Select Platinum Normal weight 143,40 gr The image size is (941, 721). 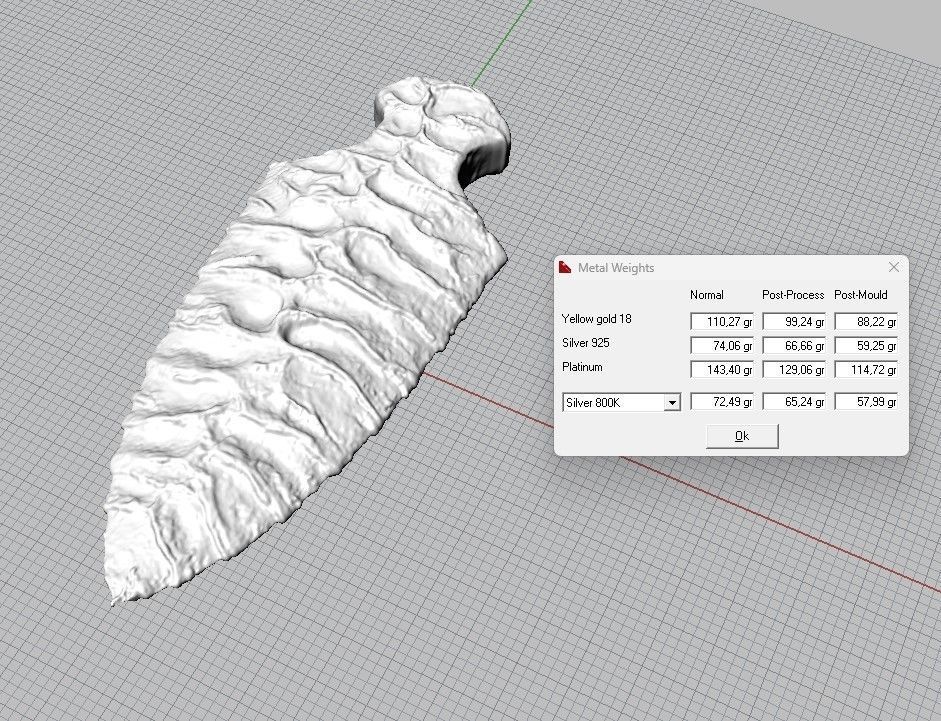[x=722, y=370]
